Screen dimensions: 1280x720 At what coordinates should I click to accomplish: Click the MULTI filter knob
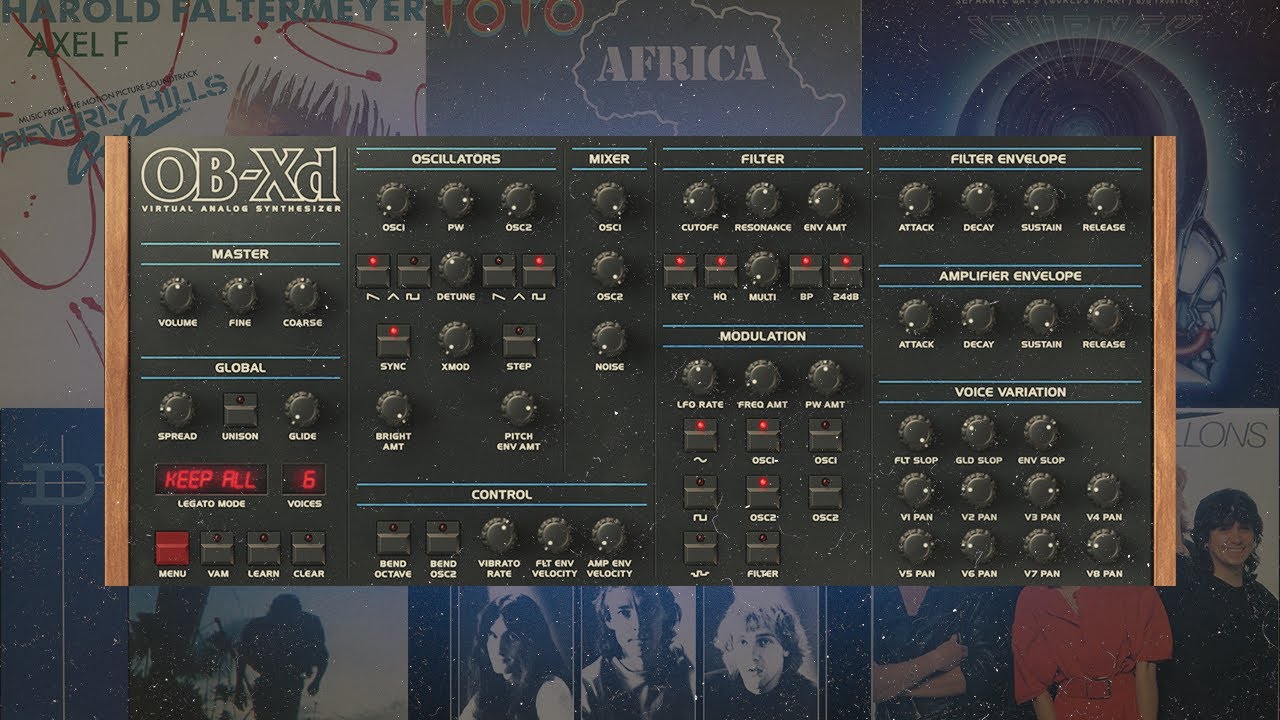coord(762,268)
